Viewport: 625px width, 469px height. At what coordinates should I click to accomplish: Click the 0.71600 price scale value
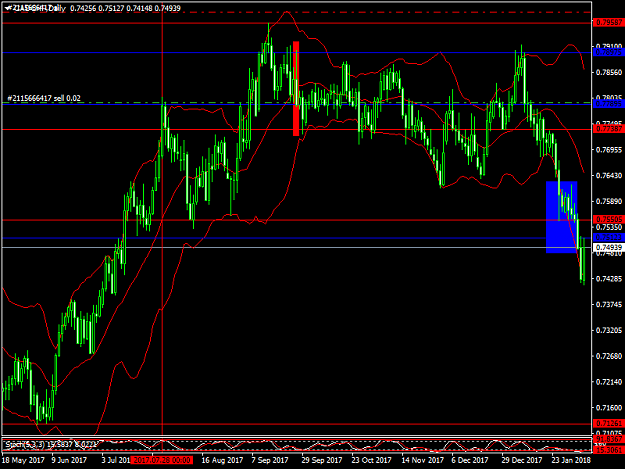click(609, 408)
